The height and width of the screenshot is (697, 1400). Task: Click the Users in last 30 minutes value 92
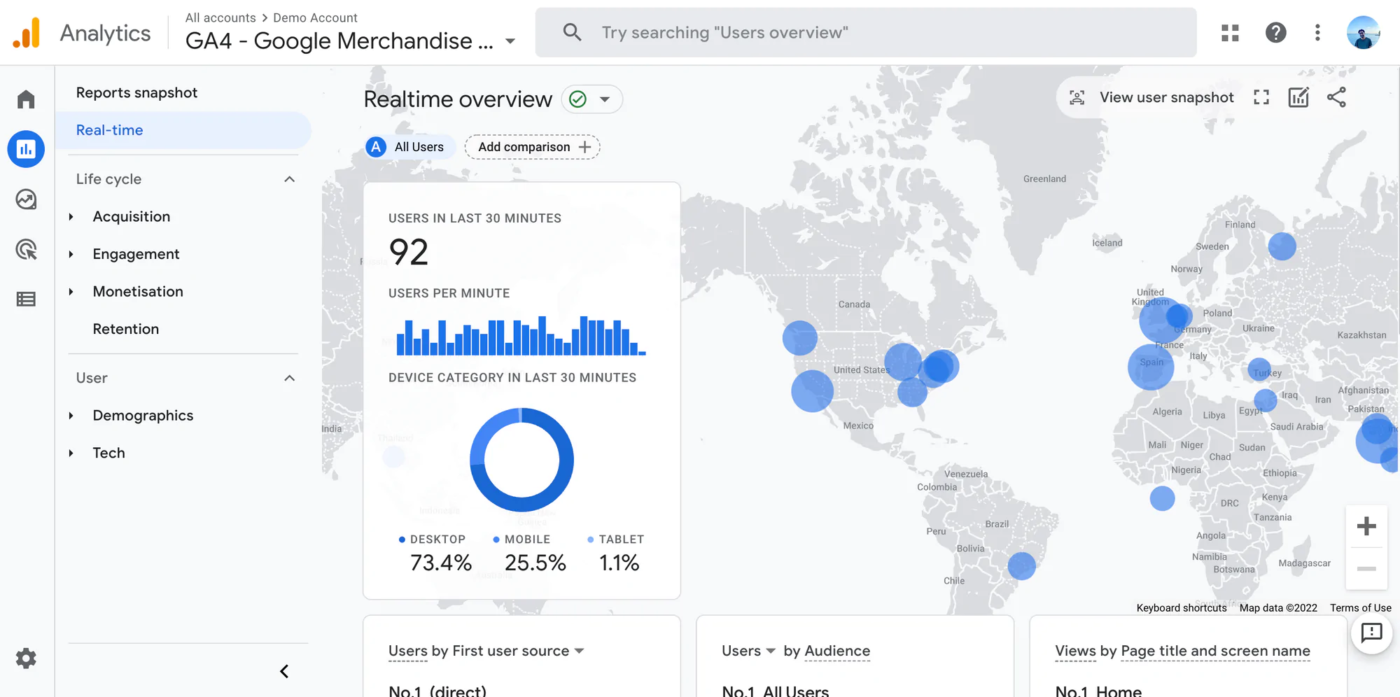(x=408, y=252)
